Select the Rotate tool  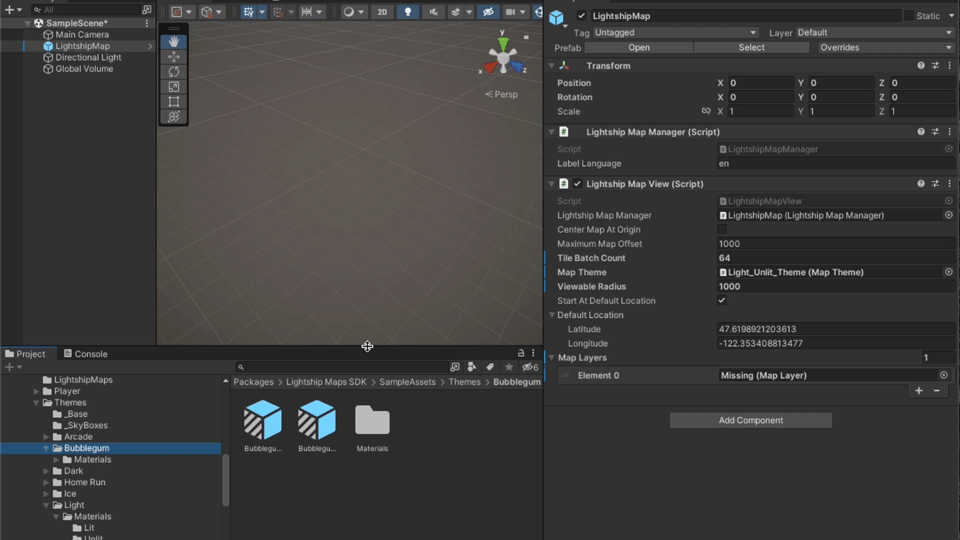(174, 72)
